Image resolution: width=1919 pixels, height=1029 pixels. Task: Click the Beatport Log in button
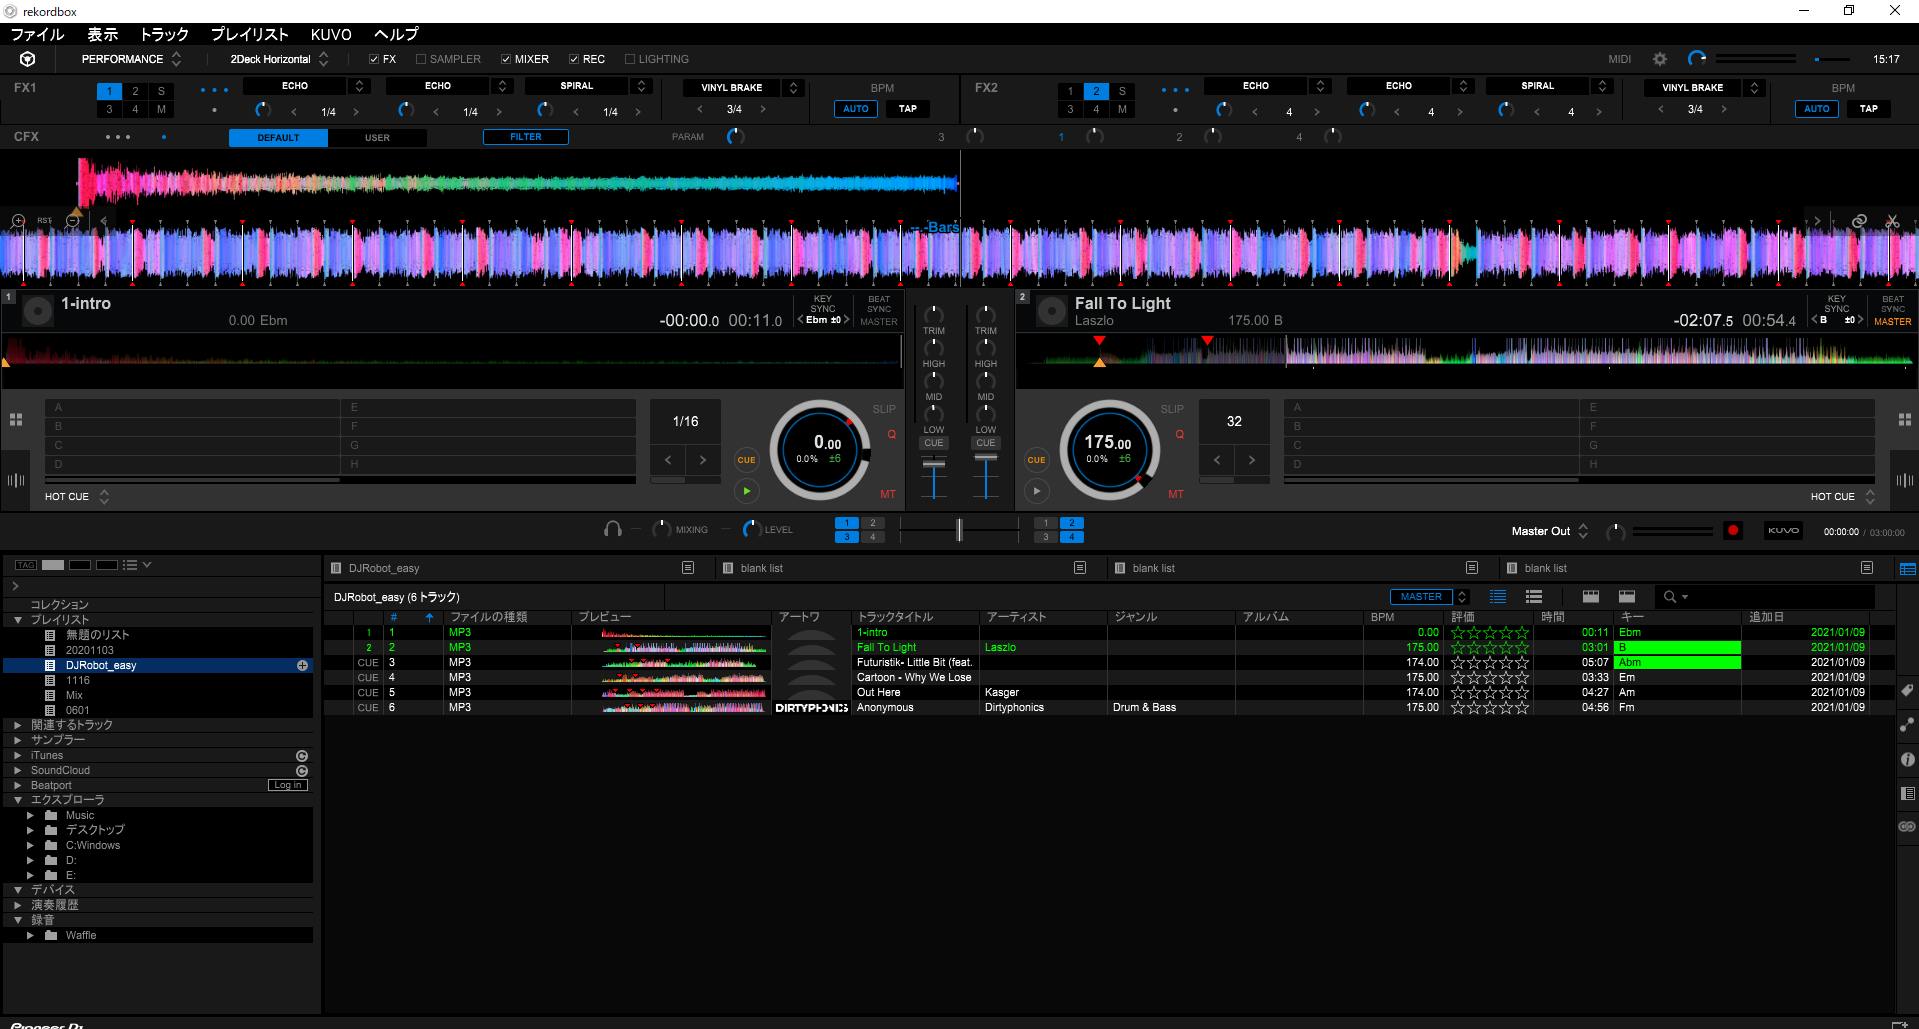[287, 785]
